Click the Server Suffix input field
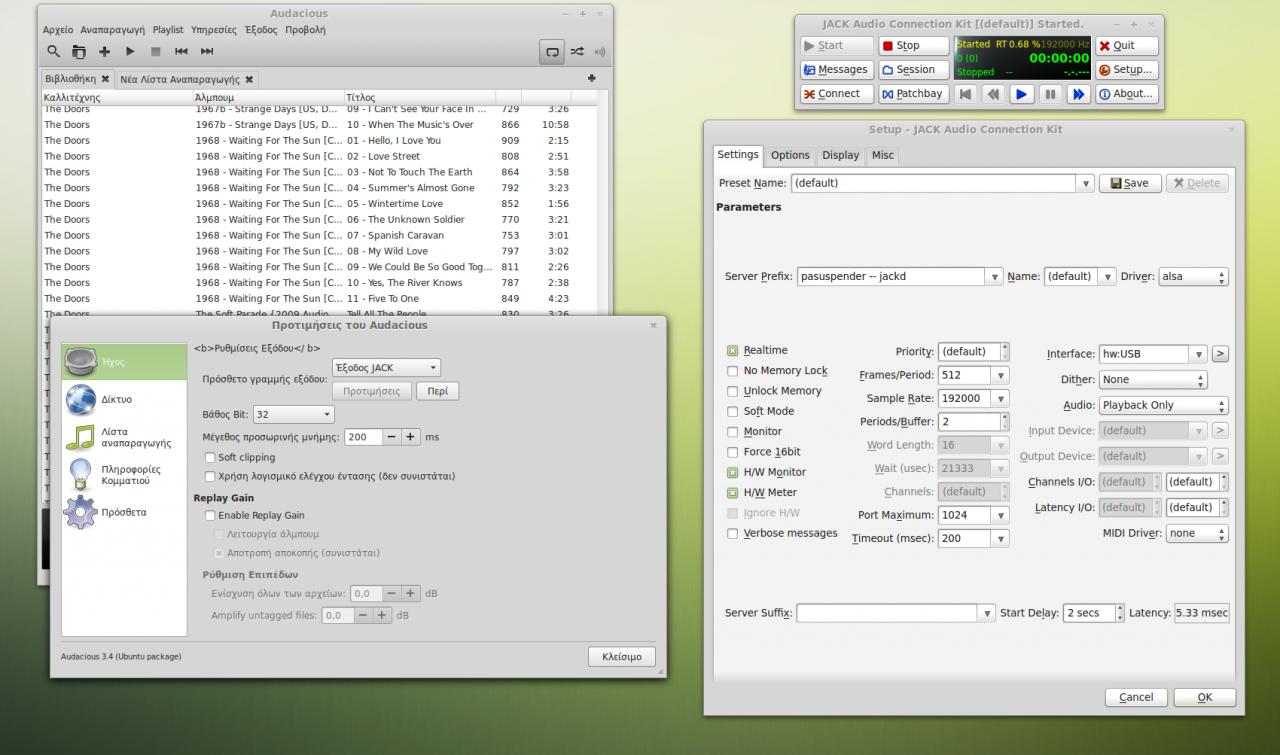 point(888,613)
